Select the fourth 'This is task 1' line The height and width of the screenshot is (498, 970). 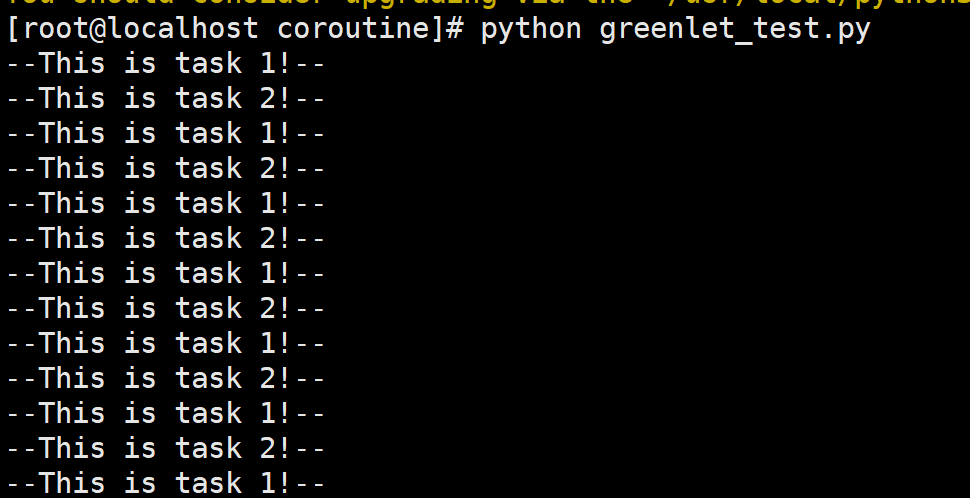point(166,273)
